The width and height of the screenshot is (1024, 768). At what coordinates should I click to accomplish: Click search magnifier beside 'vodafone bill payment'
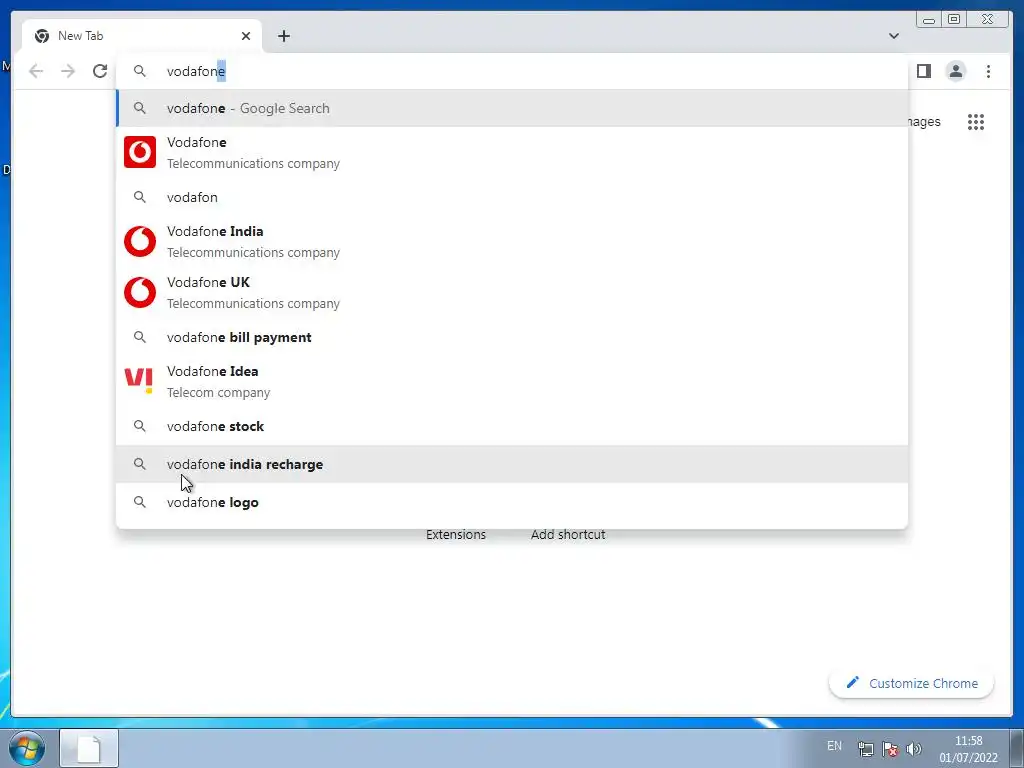[x=140, y=337]
